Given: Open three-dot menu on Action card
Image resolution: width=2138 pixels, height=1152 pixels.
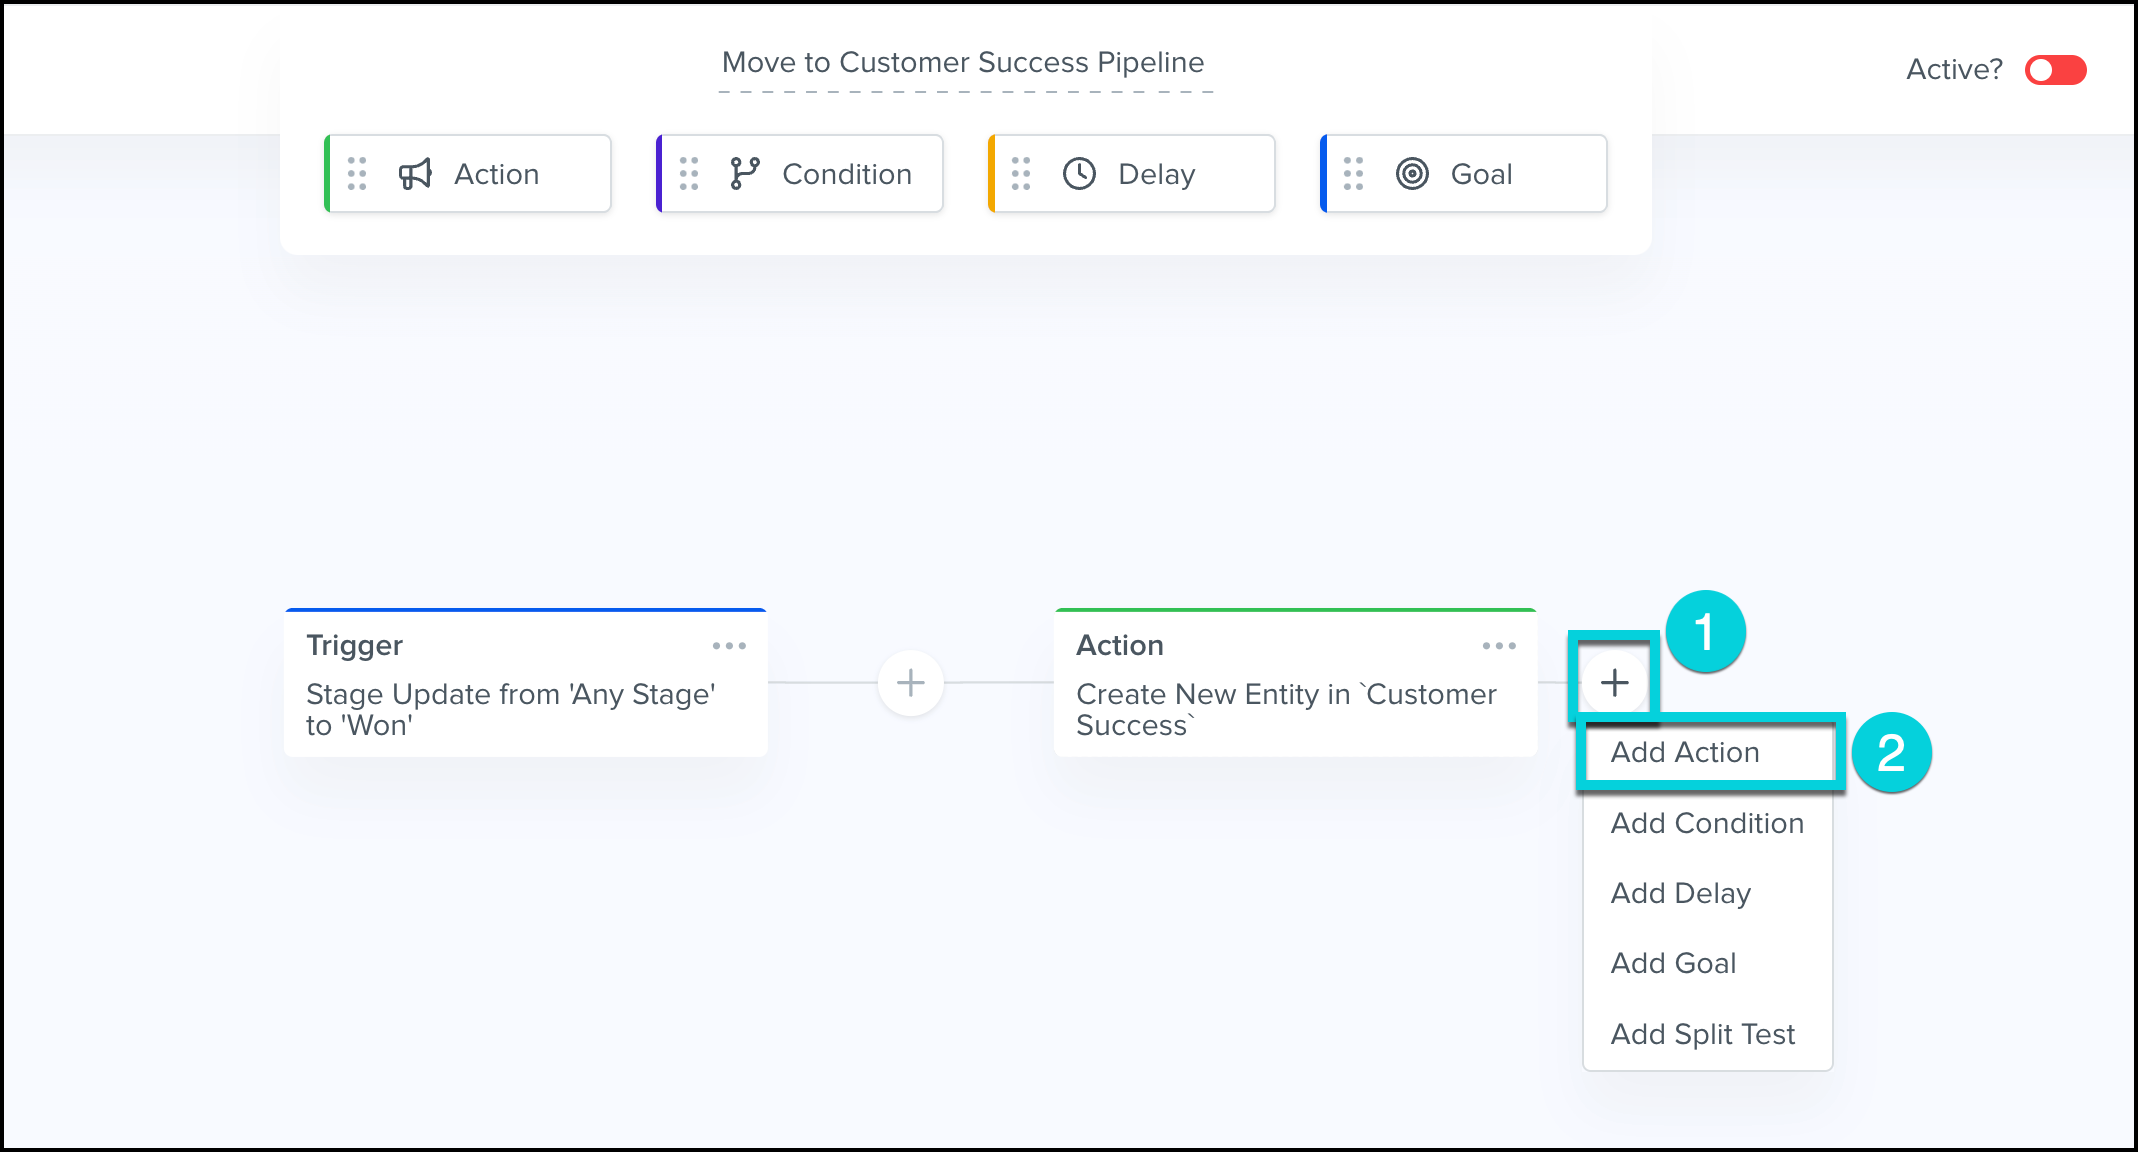Looking at the screenshot, I should 1499,646.
